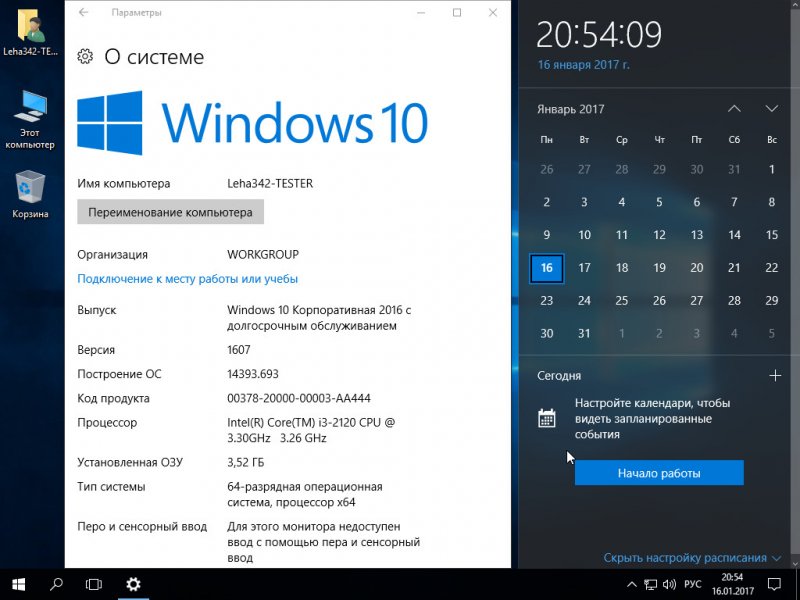Screen dimensions: 800x600
Task: Click the taskbar search magnifier icon
Action: 57,583
